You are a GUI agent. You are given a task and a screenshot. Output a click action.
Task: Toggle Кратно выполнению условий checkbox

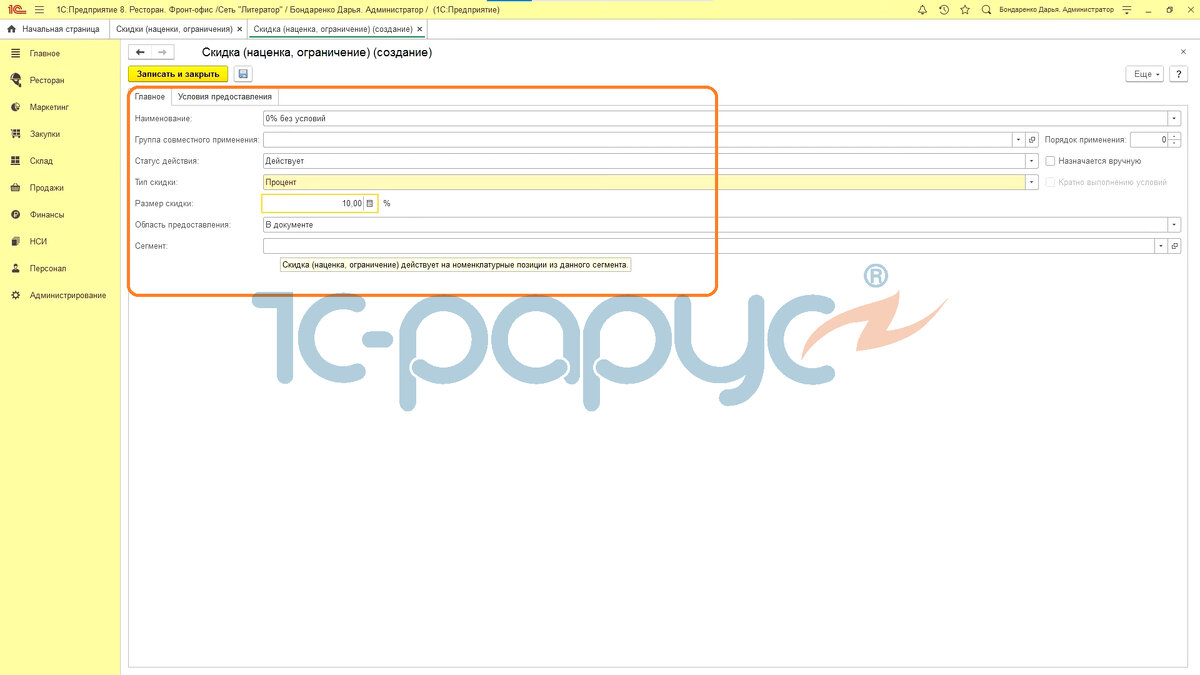(1050, 182)
